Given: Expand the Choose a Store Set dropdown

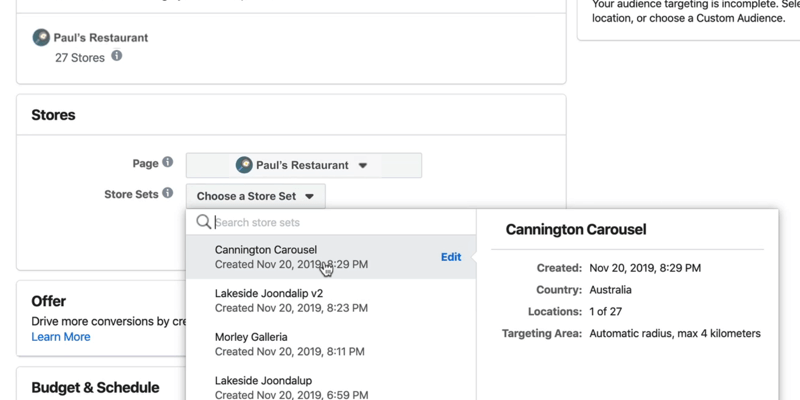Looking at the screenshot, I should click(256, 196).
